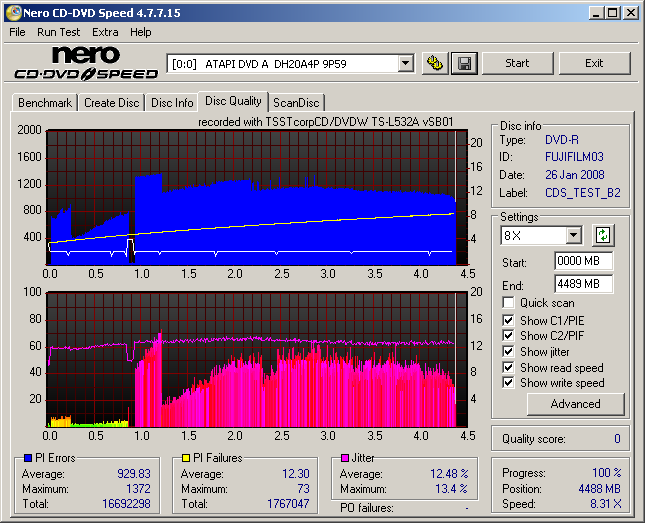Click the 26 Jan 2008 date value
Image resolution: width=645 pixels, height=523 pixels.
click(x=575, y=175)
